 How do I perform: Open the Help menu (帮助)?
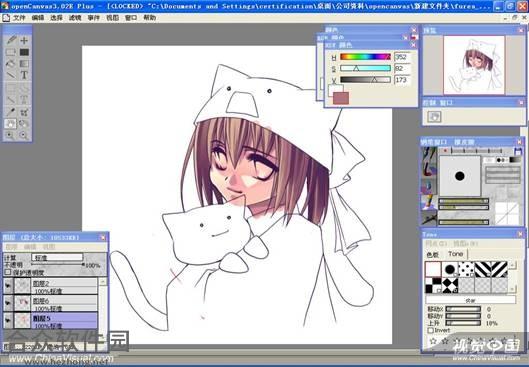[x=149, y=18]
